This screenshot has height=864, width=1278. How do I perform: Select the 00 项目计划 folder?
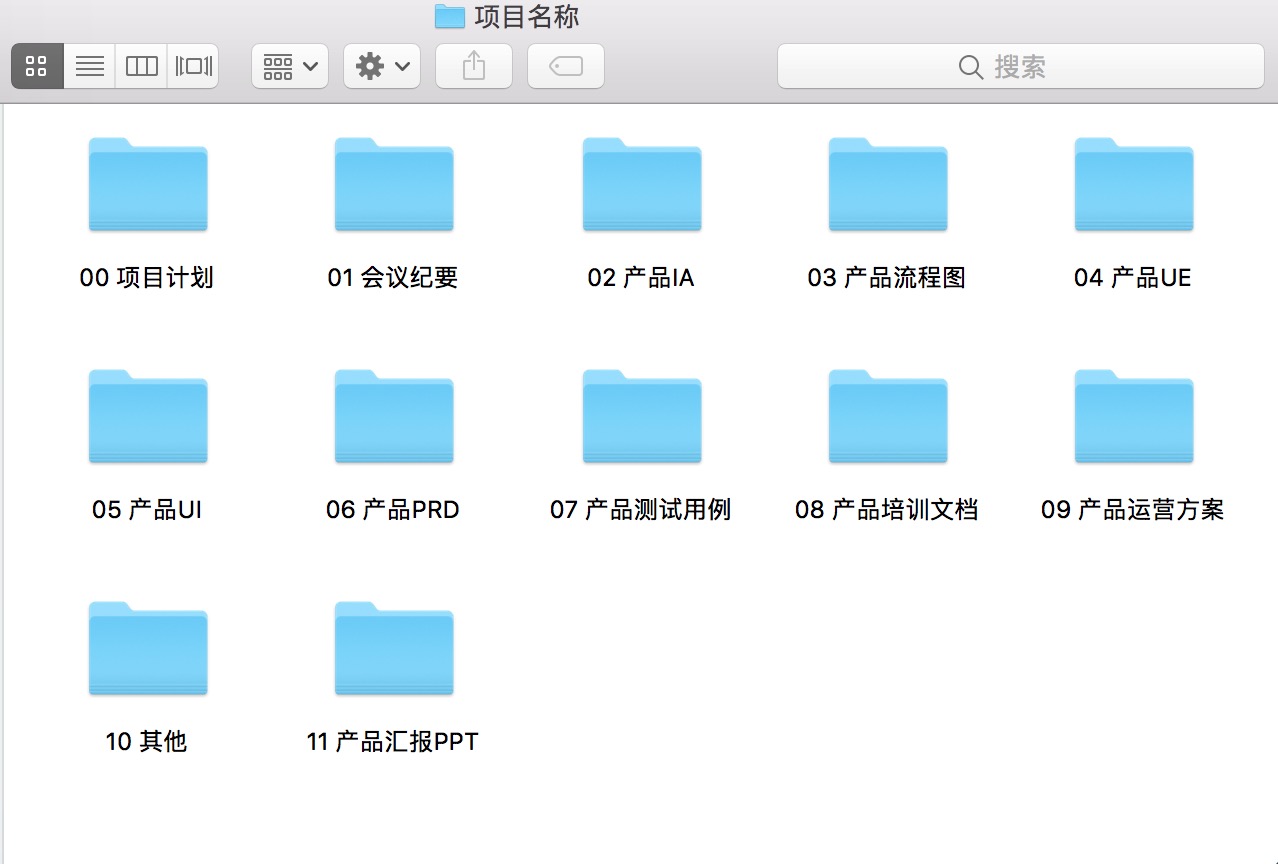[x=148, y=186]
